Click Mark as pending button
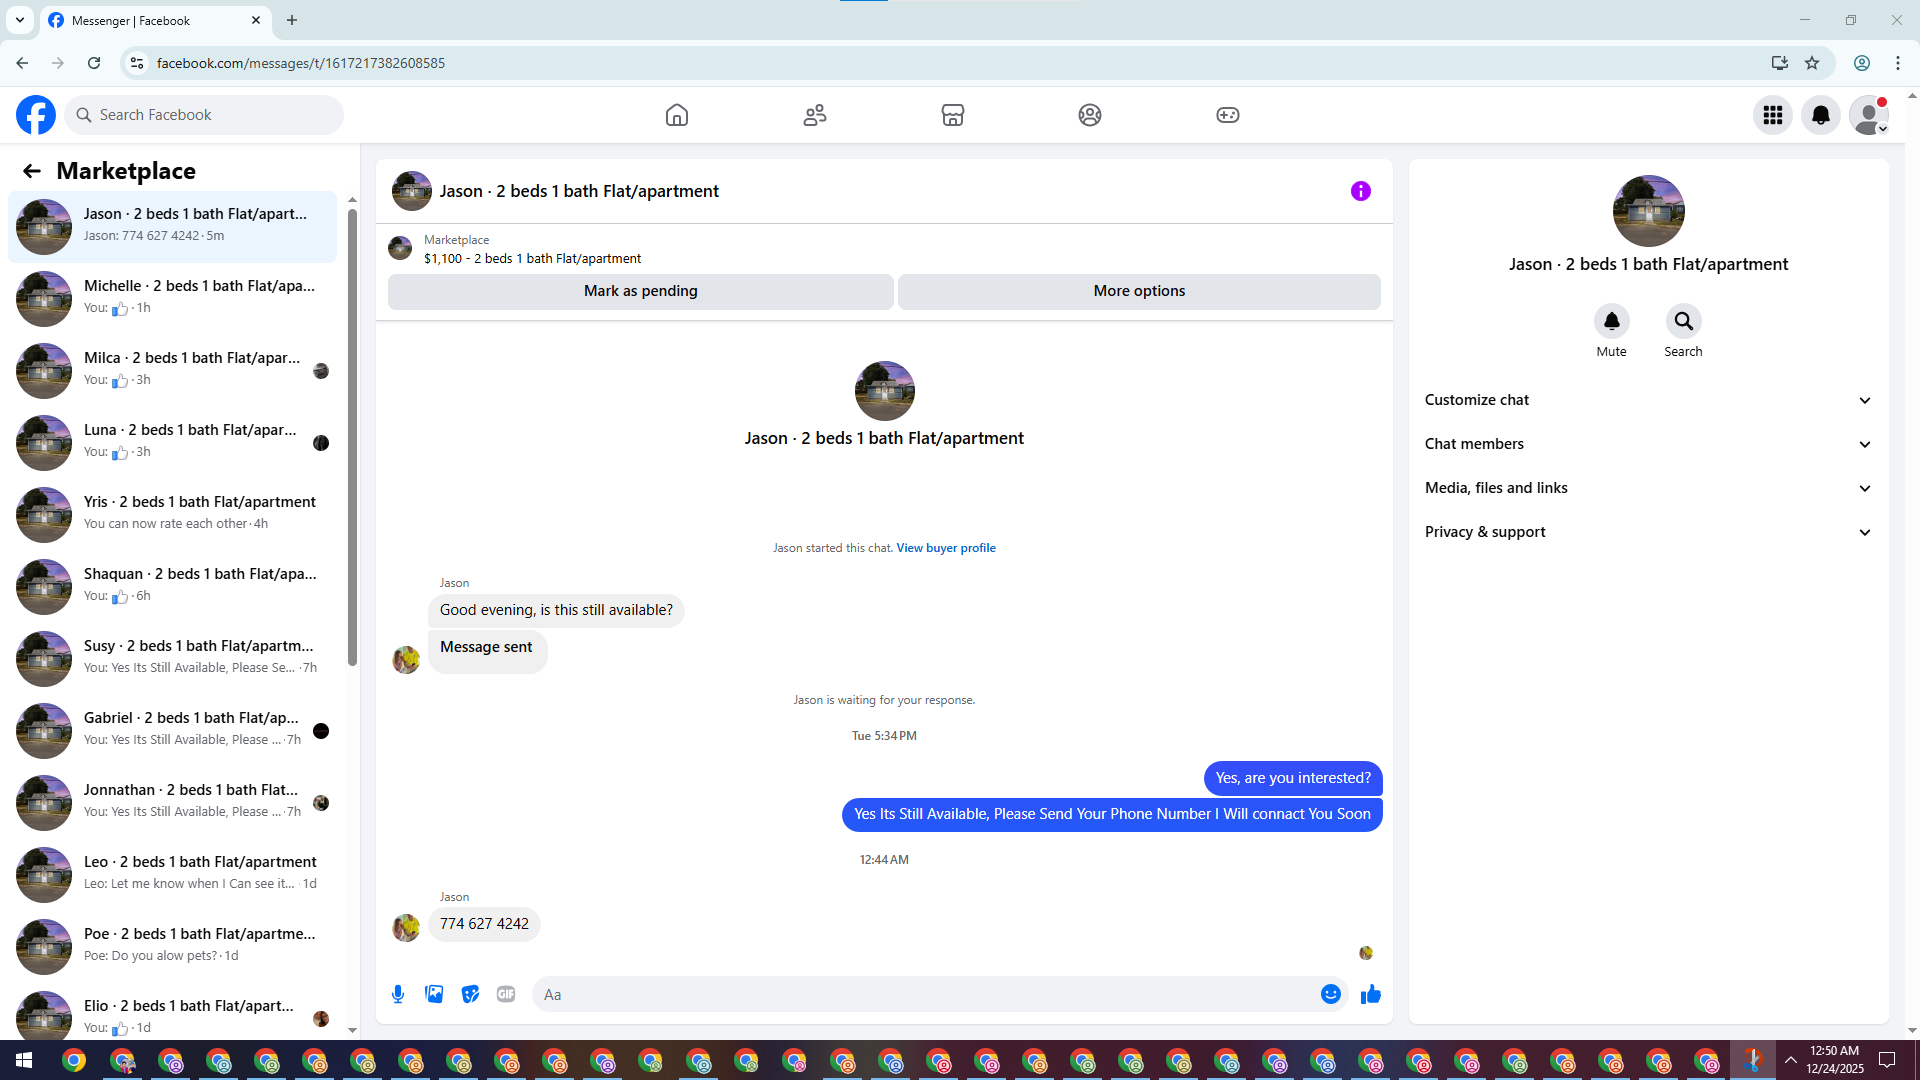Screen dimensions: 1920x1080 (640, 291)
